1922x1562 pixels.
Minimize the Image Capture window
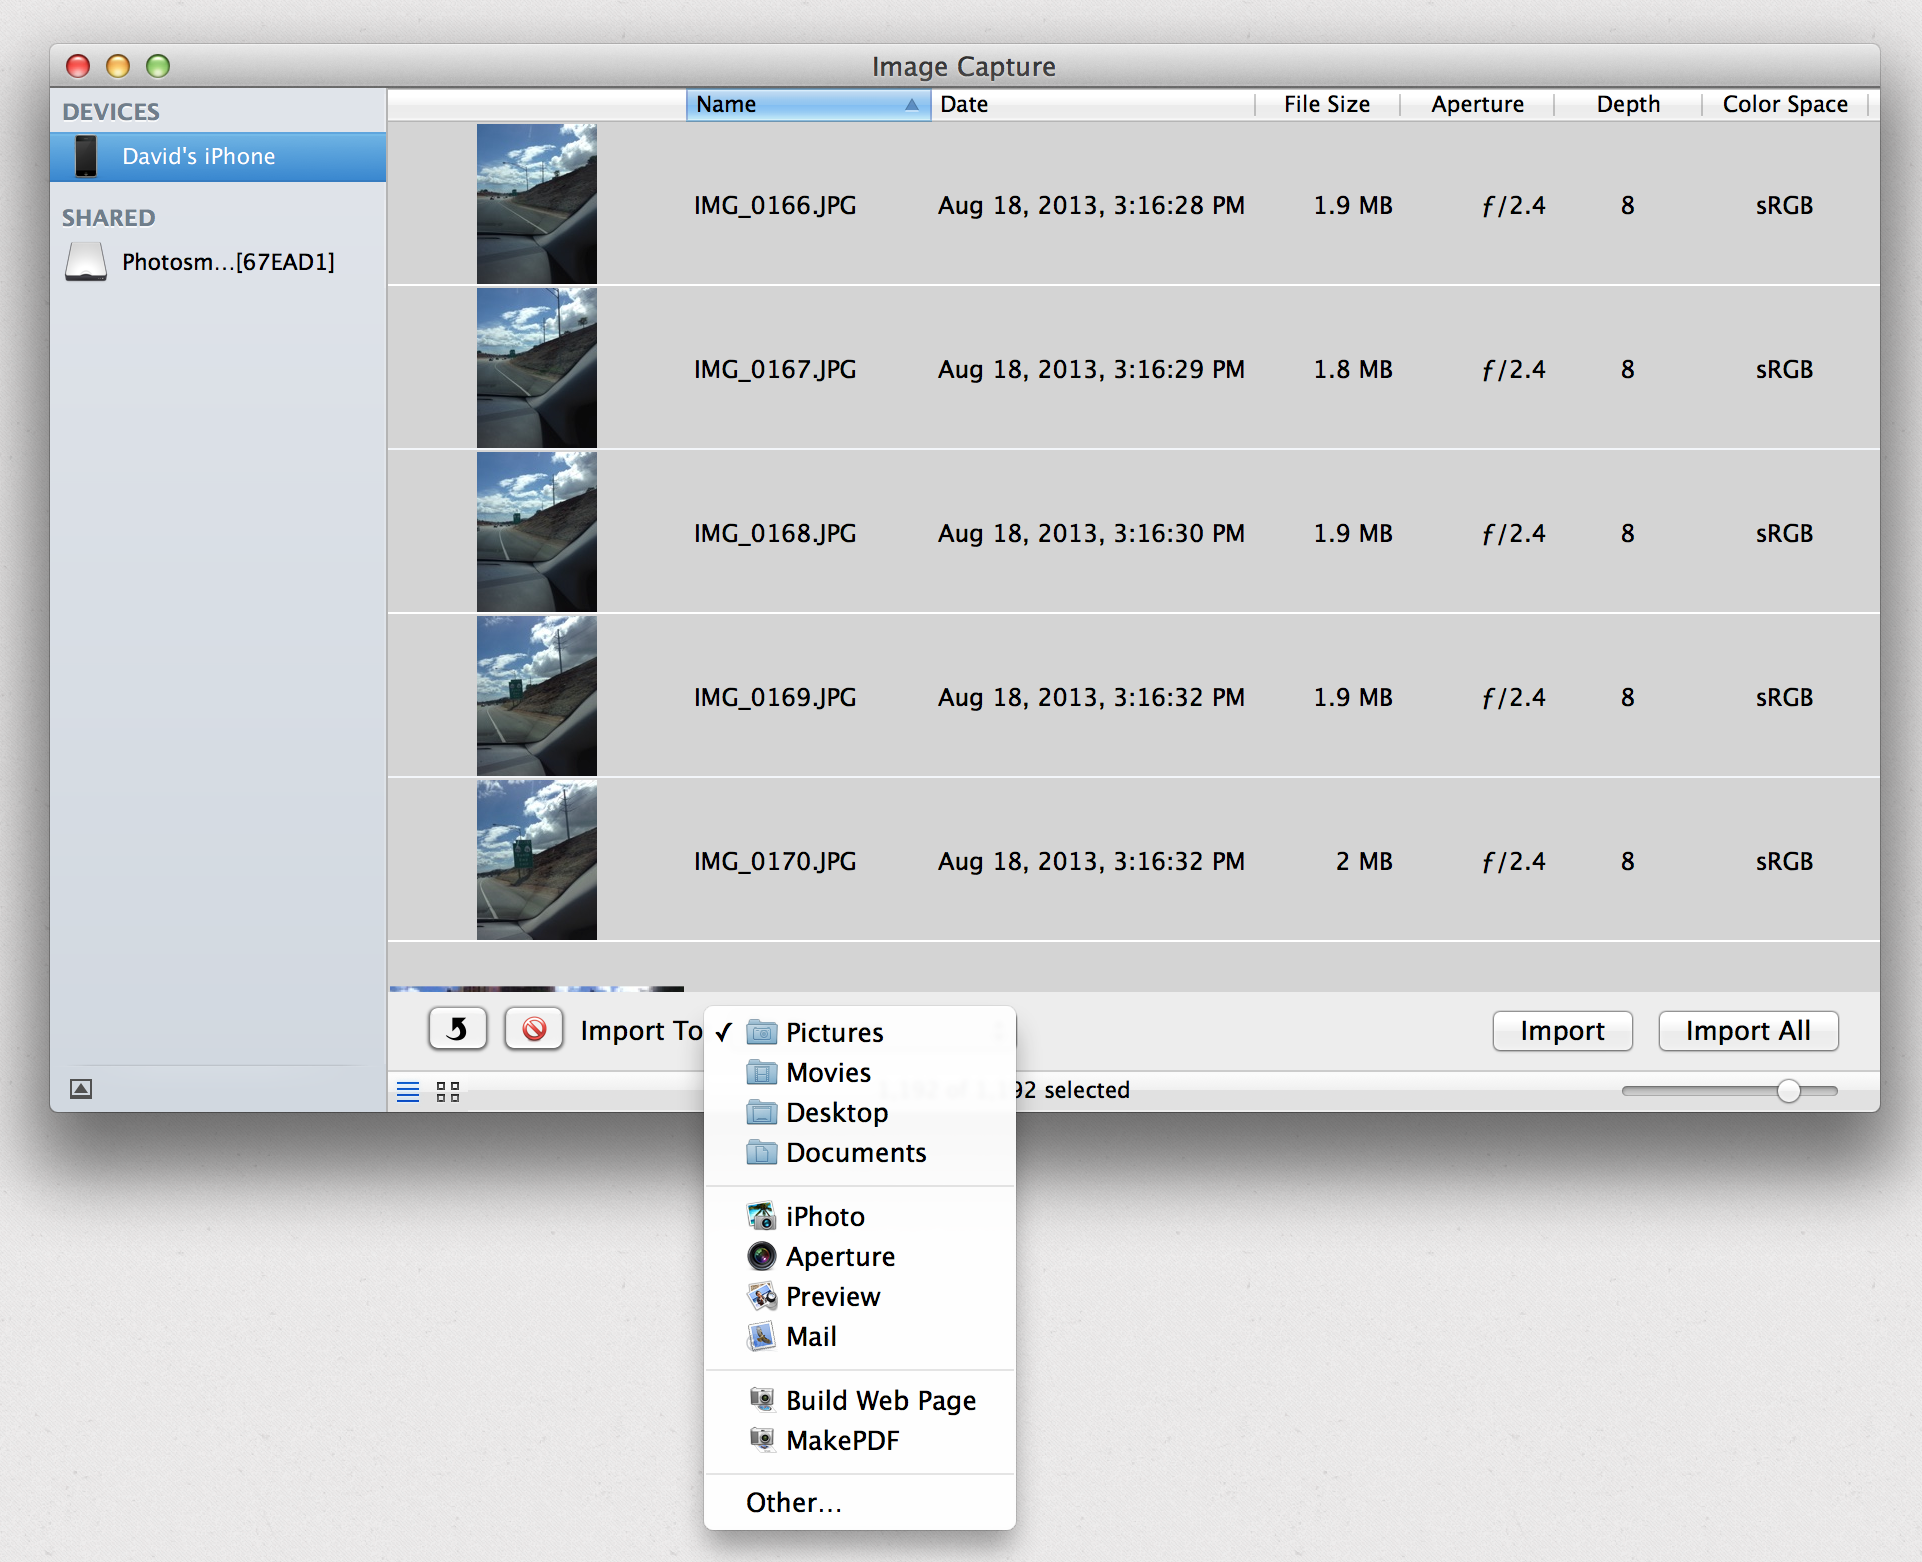(x=118, y=66)
